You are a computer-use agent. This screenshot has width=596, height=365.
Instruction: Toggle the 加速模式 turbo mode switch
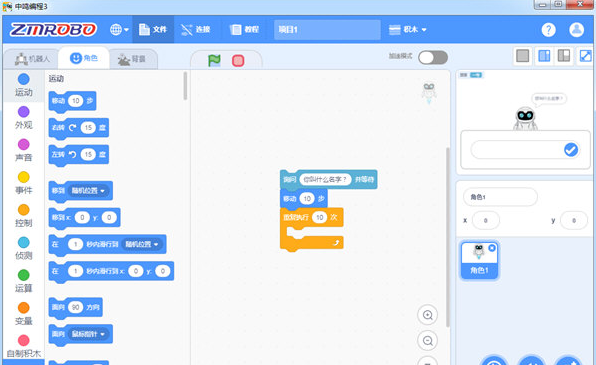433,57
